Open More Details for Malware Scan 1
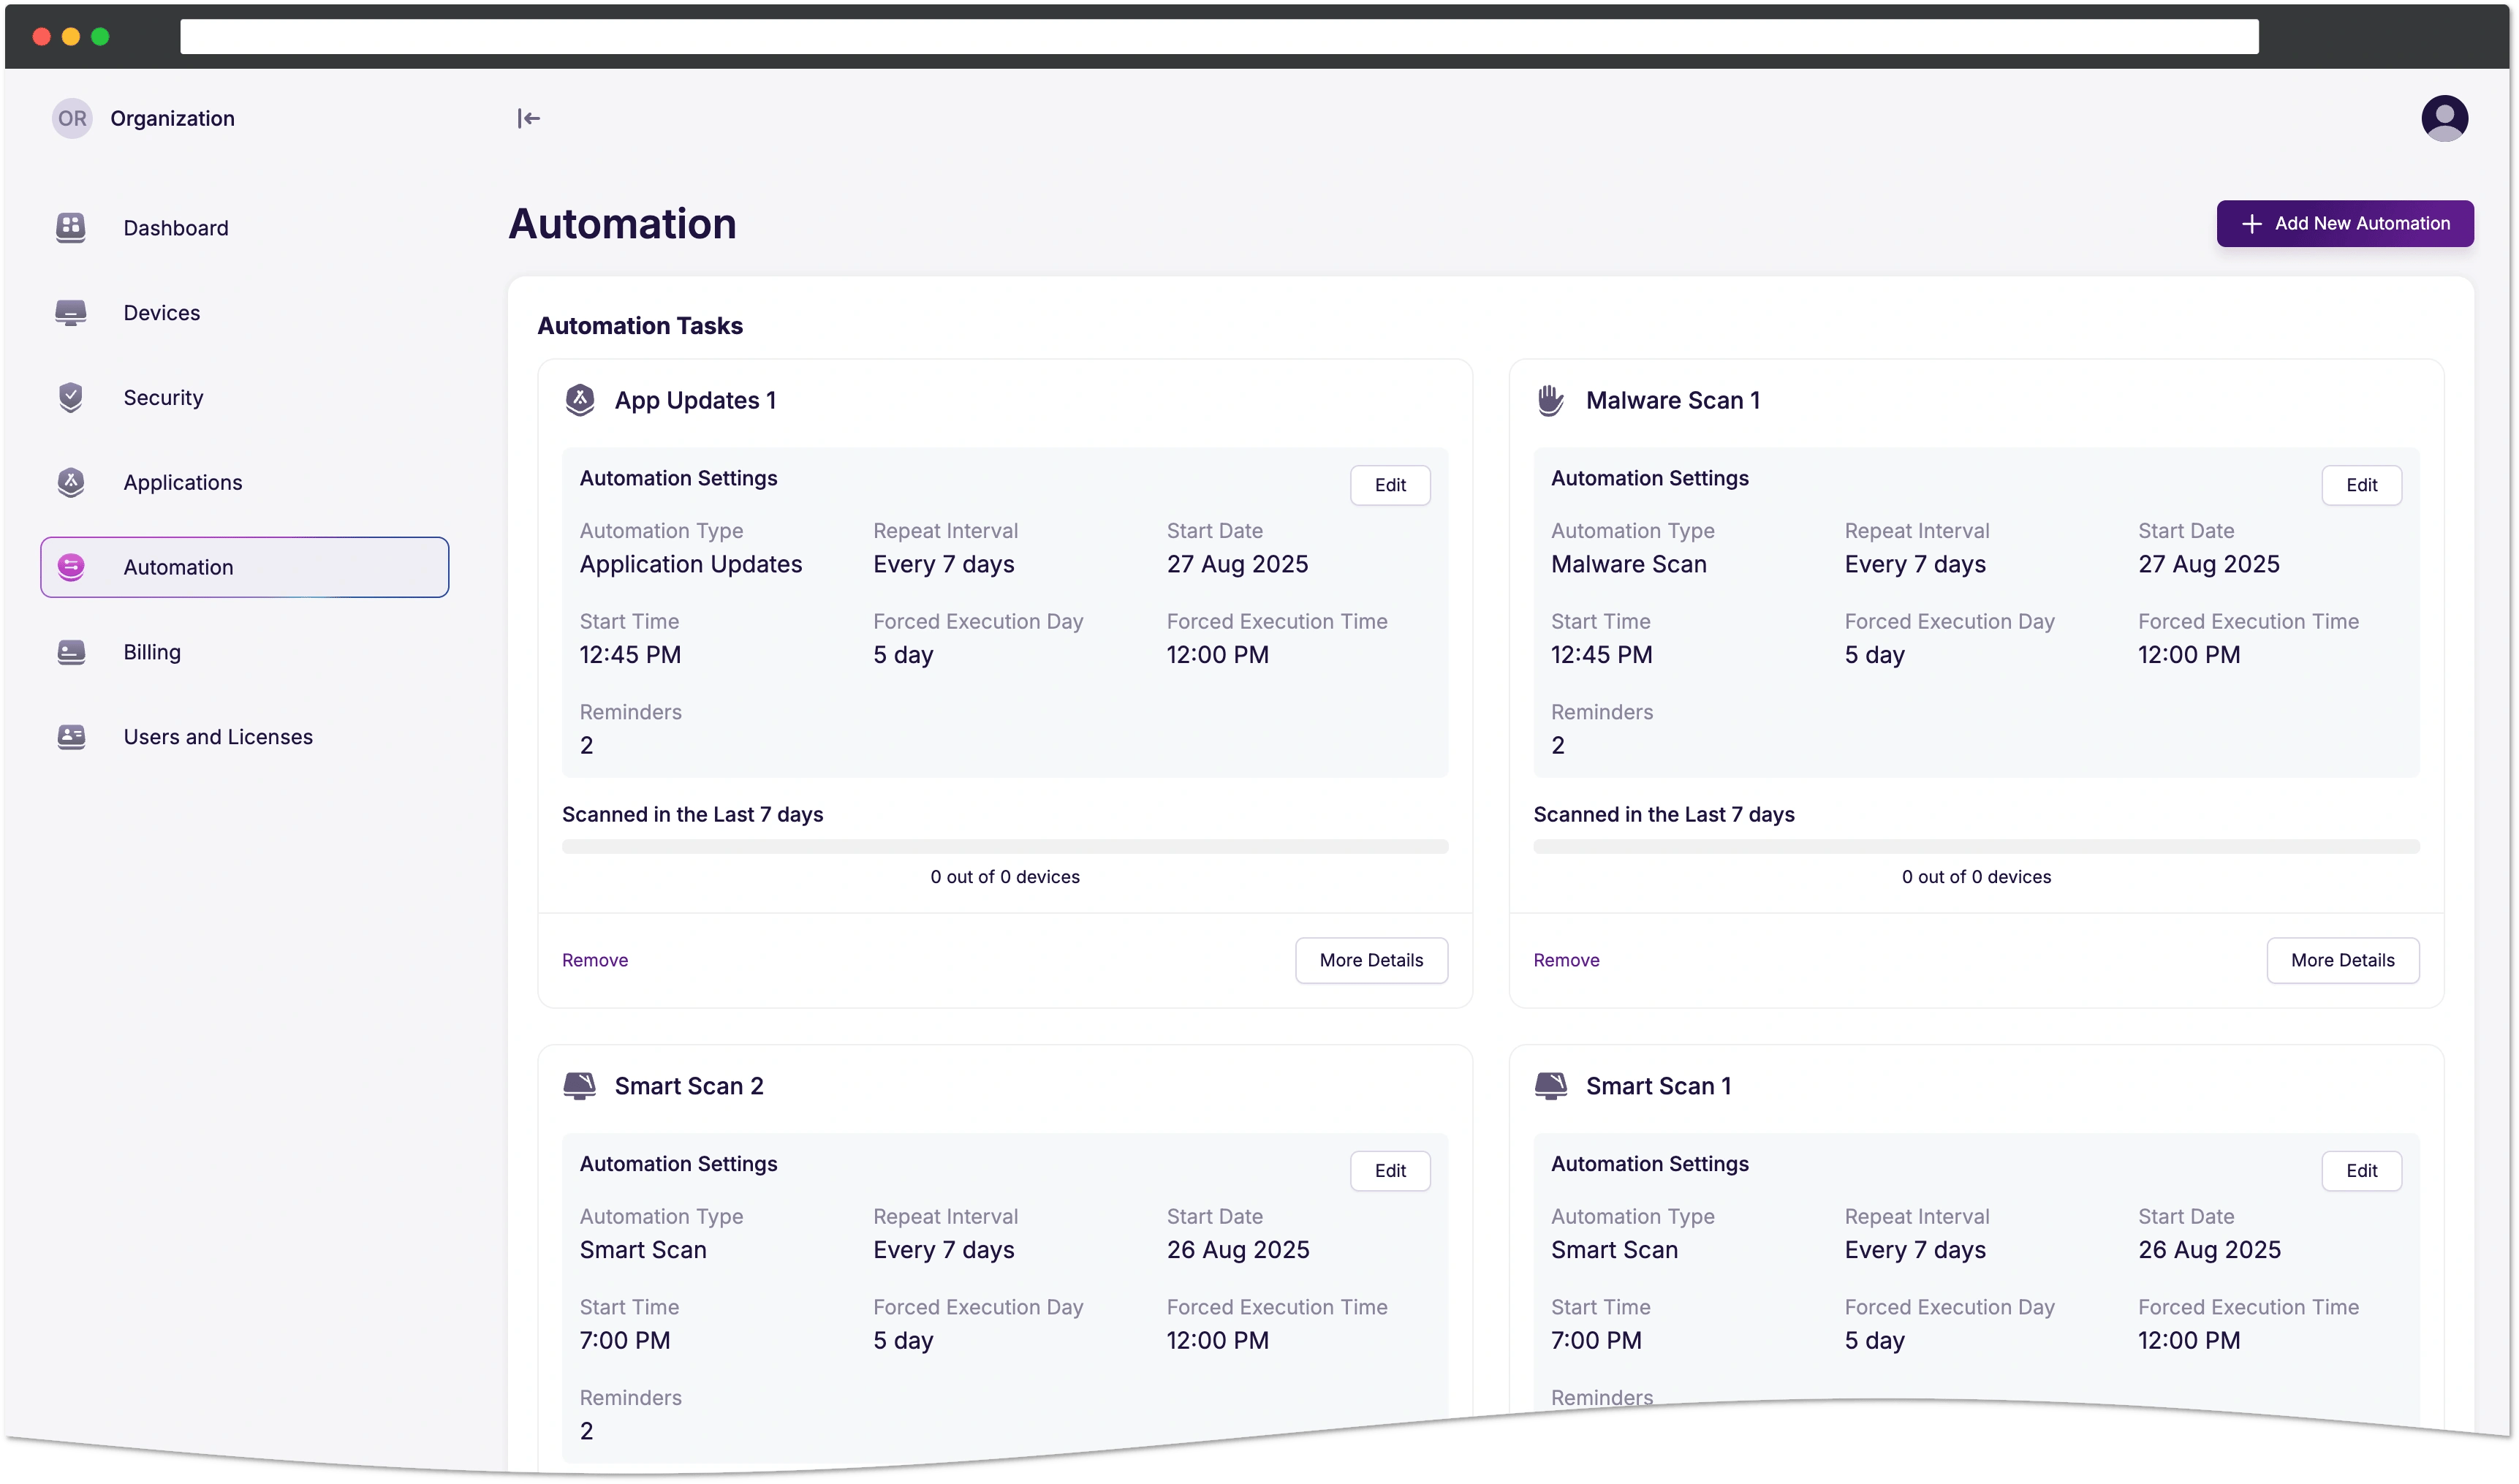 [x=2342, y=960]
